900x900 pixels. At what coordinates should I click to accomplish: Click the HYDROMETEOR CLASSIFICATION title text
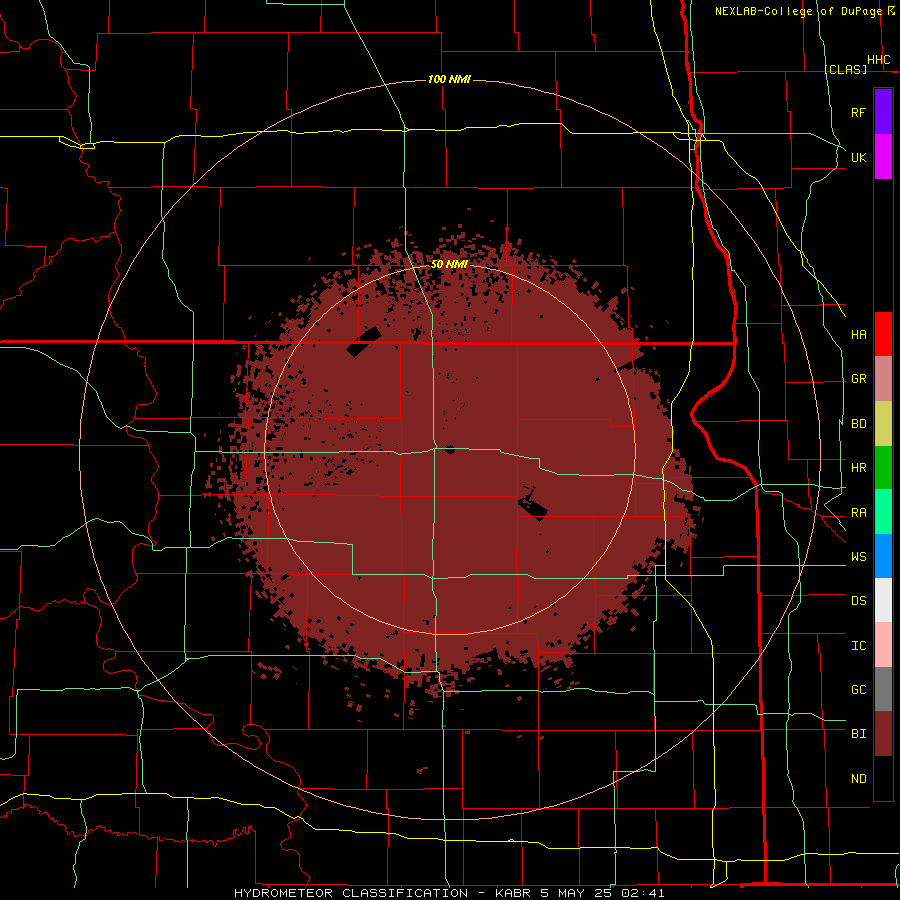pos(351,893)
